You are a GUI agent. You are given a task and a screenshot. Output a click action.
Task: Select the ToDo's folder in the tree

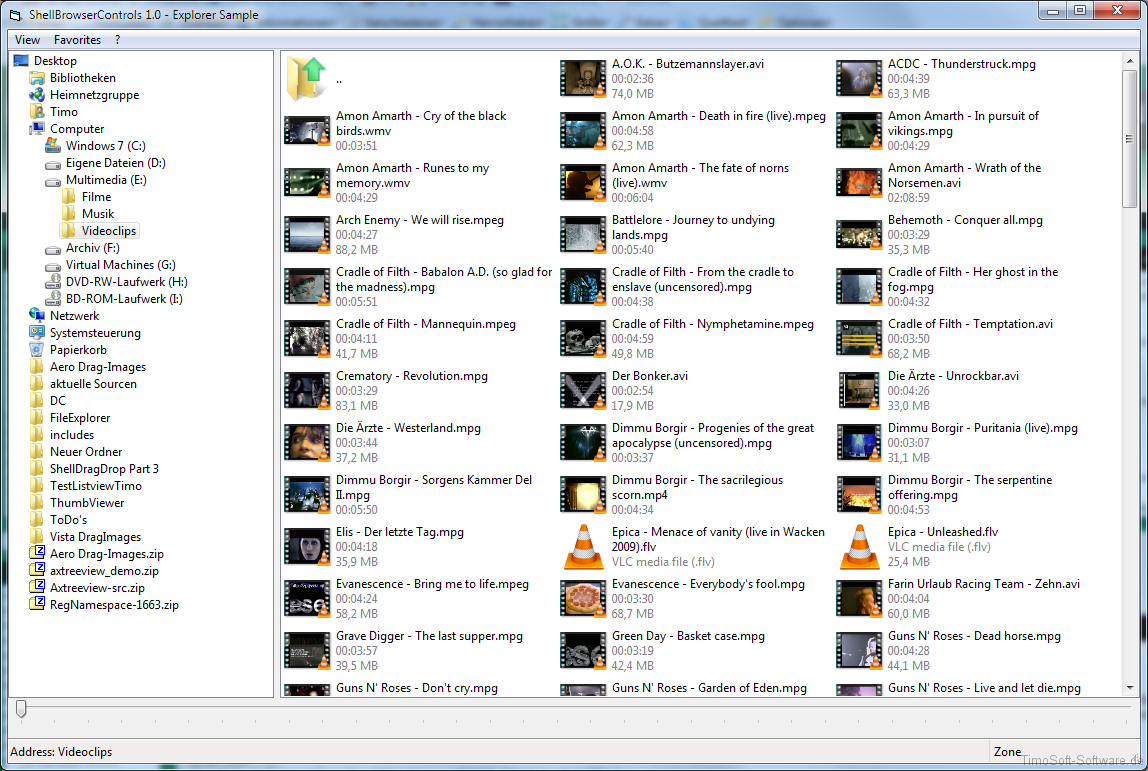click(x=68, y=520)
